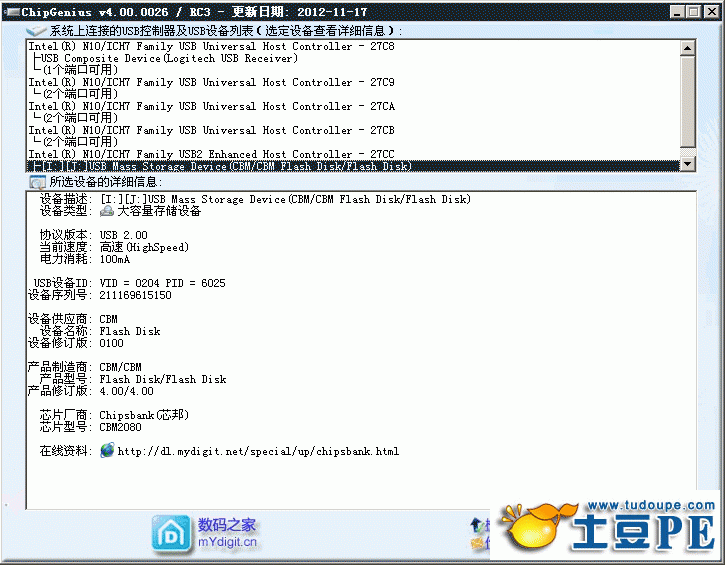Image resolution: width=725 pixels, height=565 pixels.
Task: Click the selected device details header icon
Action: 37,182
